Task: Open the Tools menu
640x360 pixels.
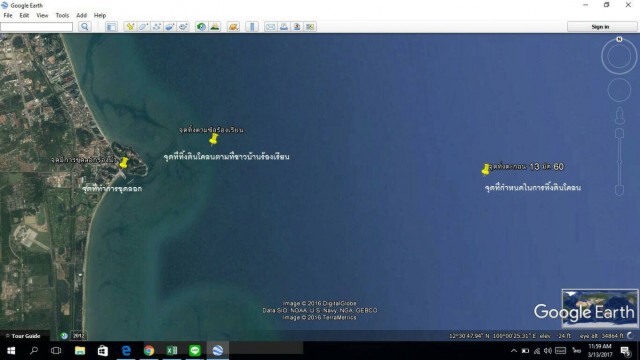Action: click(x=62, y=15)
